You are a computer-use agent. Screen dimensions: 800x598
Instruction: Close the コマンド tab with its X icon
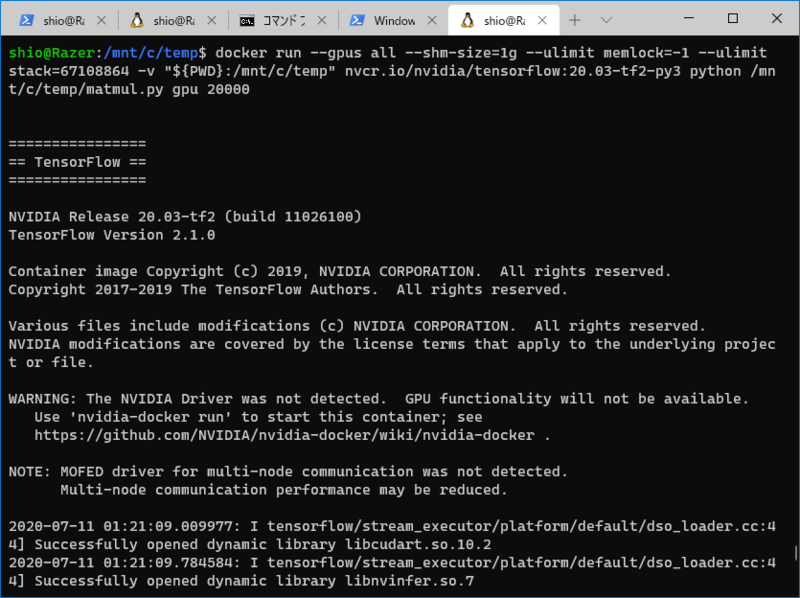[320, 18]
